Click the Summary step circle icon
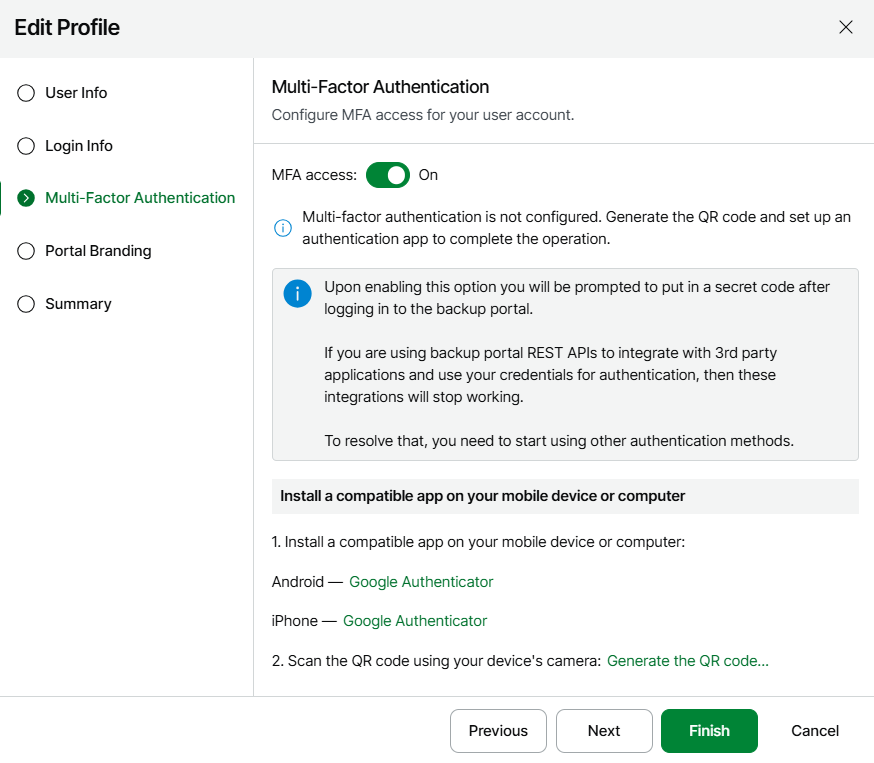Image resolution: width=874 pixels, height=763 pixels. [x=26, y=304]
